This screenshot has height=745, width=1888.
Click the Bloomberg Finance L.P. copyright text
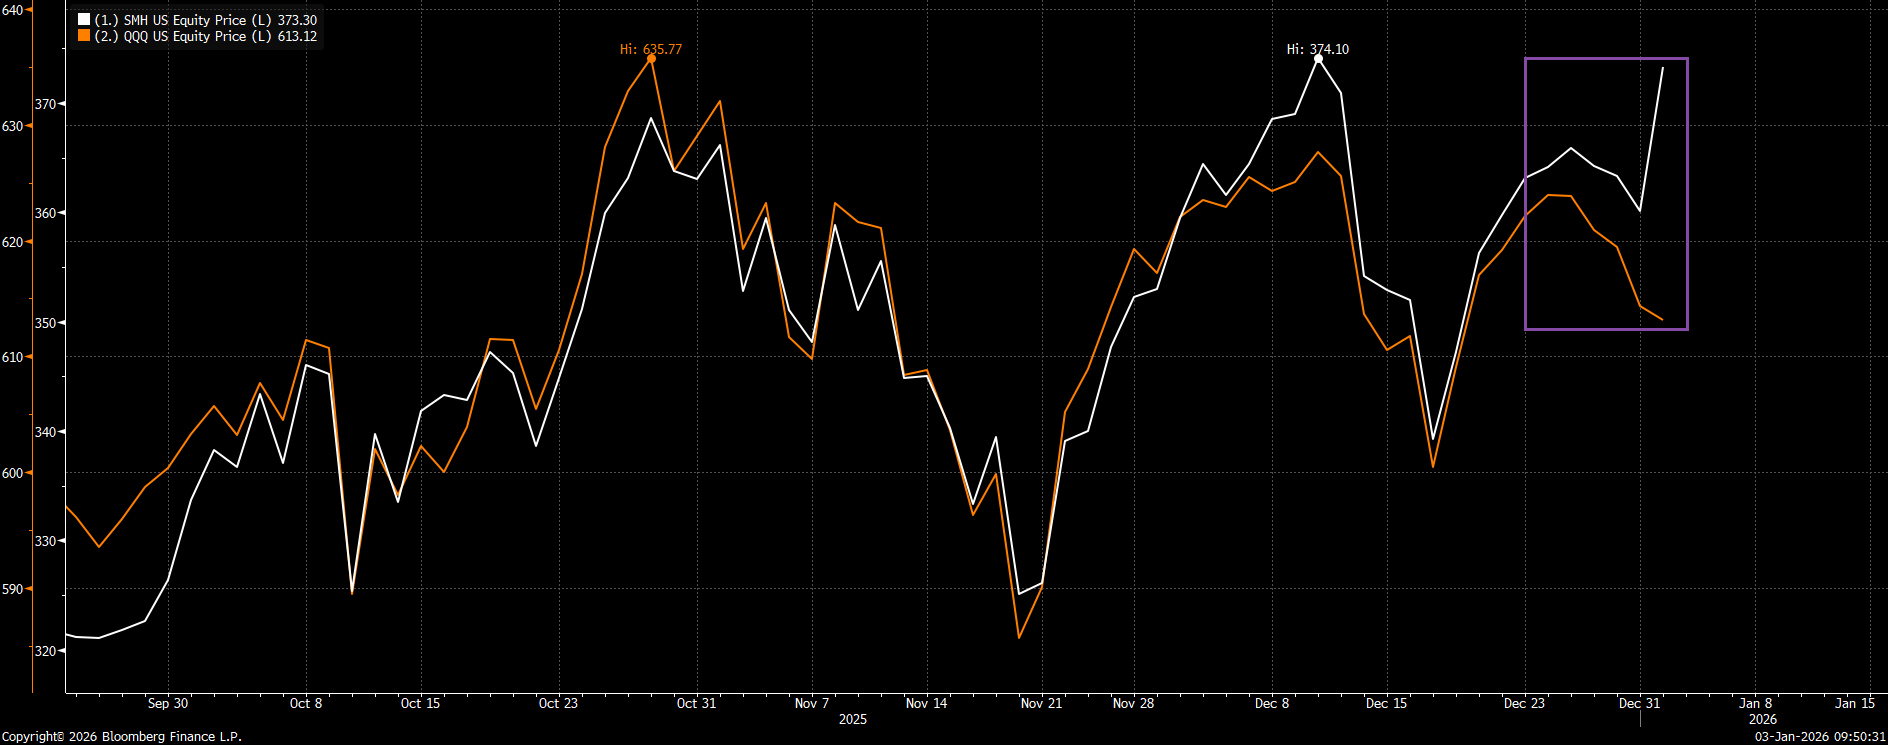click(x=122, y=736)
